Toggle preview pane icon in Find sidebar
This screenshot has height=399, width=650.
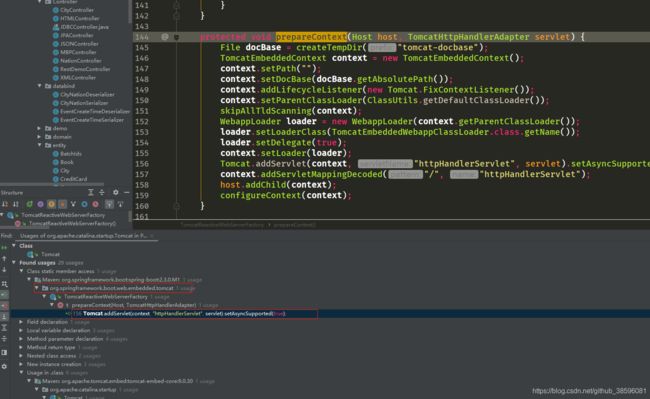[4, 353]
